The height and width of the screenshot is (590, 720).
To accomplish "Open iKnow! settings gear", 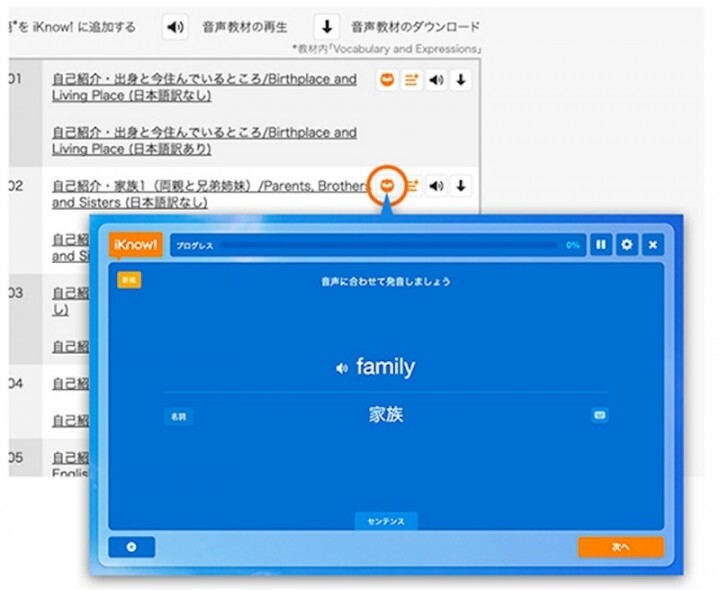I will pos(627,245).
